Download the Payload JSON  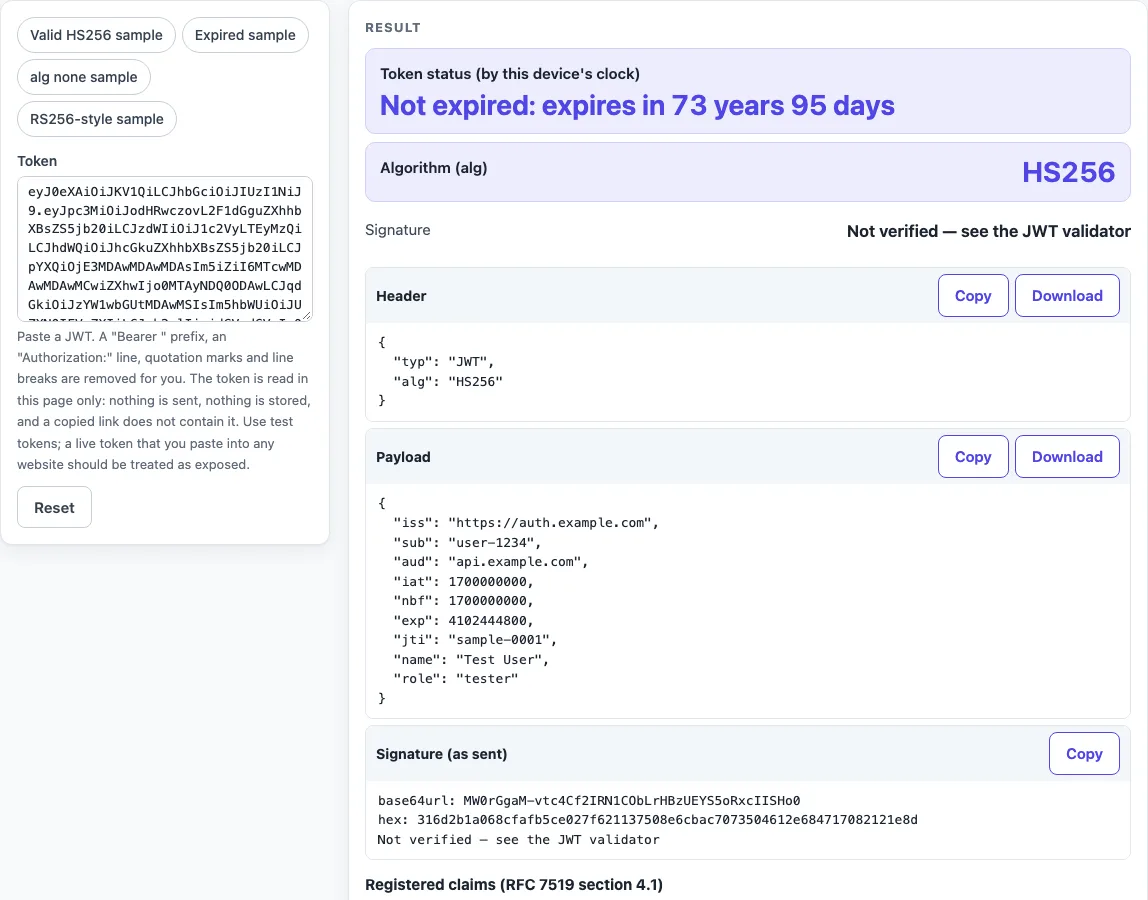[x=1067, y=457]
